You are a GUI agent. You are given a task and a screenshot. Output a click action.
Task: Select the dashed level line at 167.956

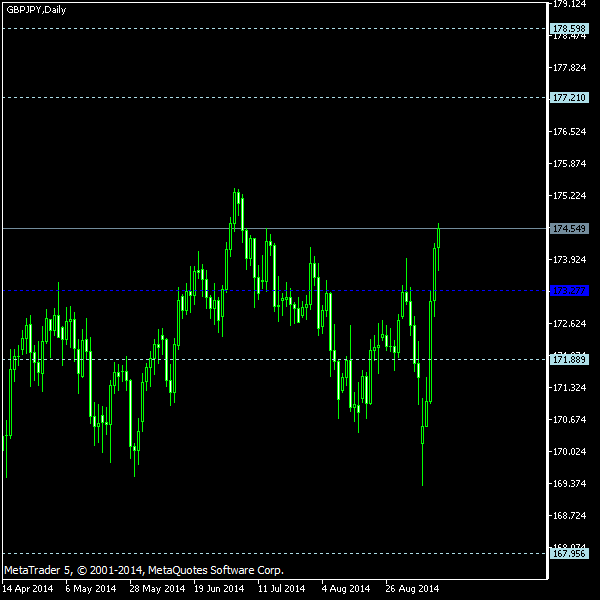pyautogui.click(x=274, y=554)
